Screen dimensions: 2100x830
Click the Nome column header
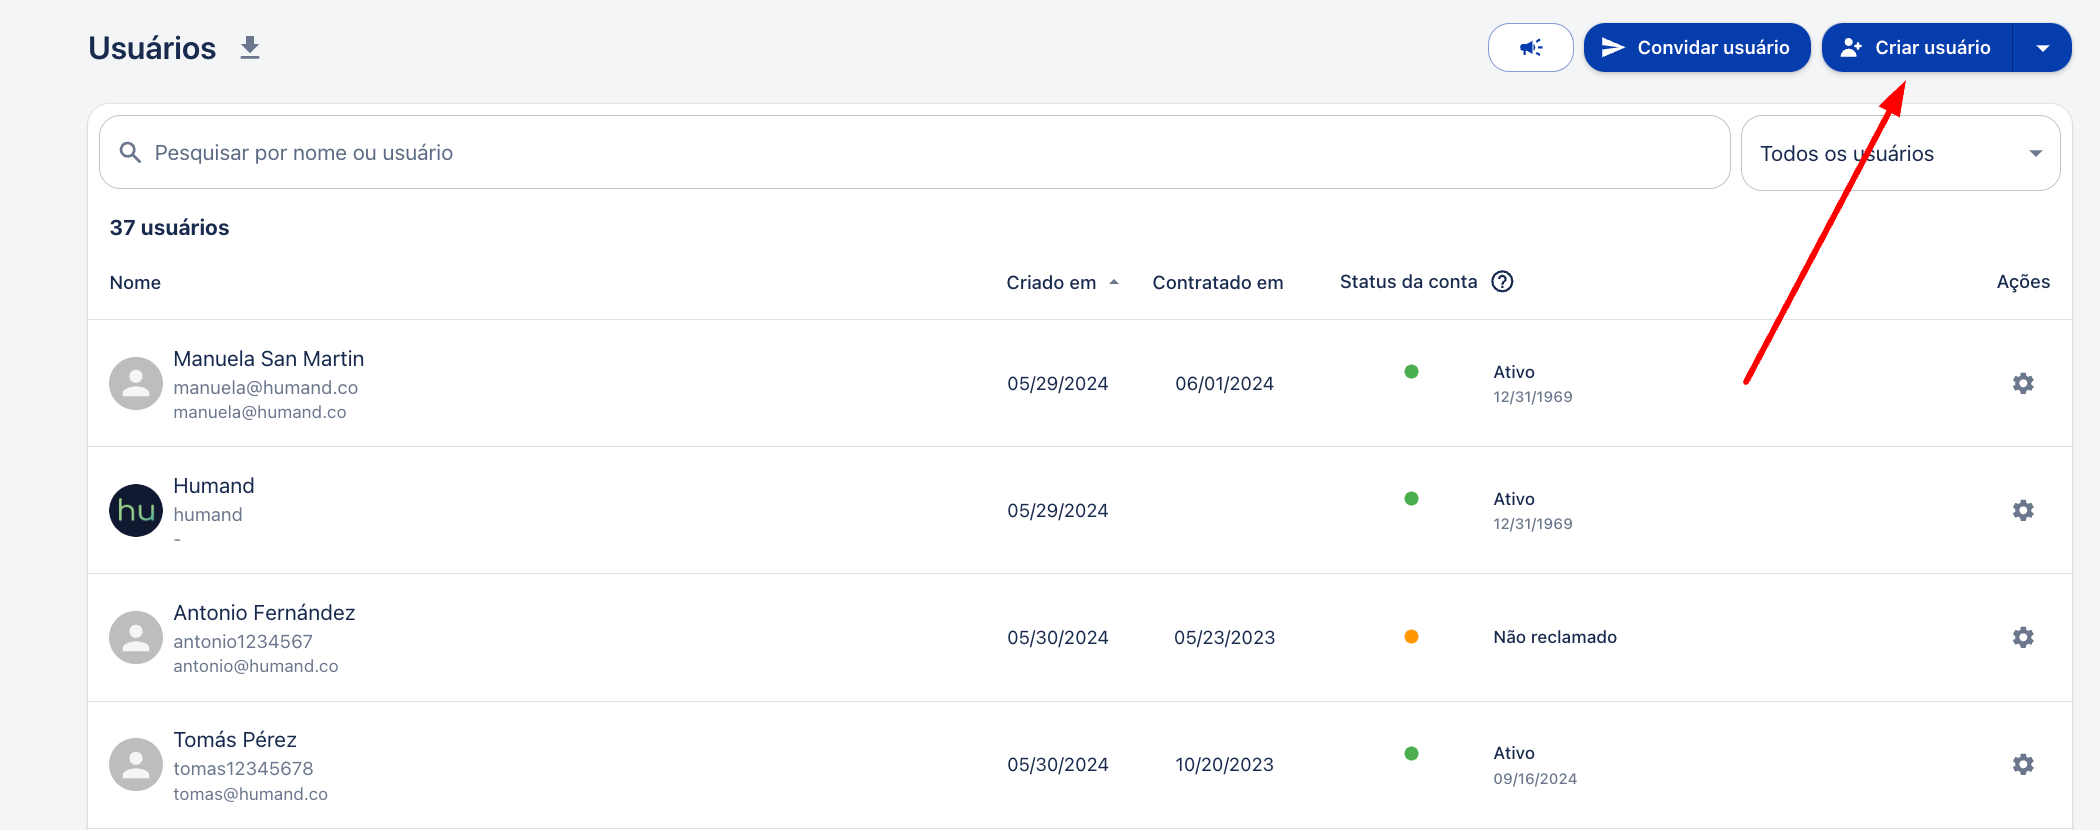click(x=135, y=283)
